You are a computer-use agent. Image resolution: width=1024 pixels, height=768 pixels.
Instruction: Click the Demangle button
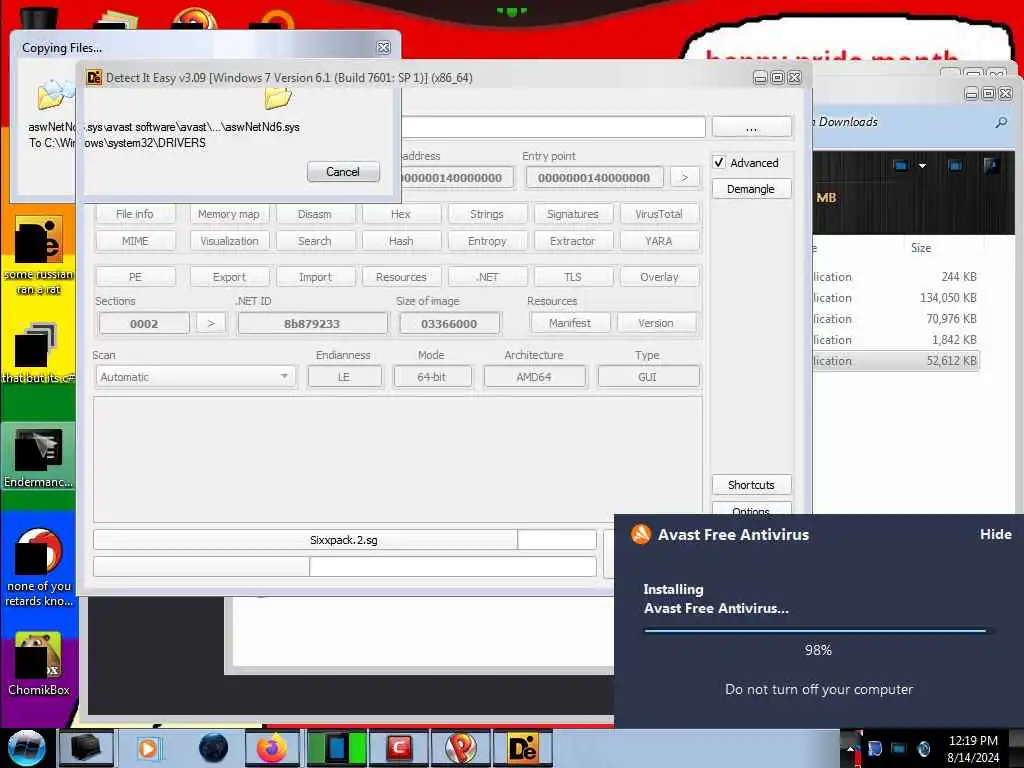(751, 189)
